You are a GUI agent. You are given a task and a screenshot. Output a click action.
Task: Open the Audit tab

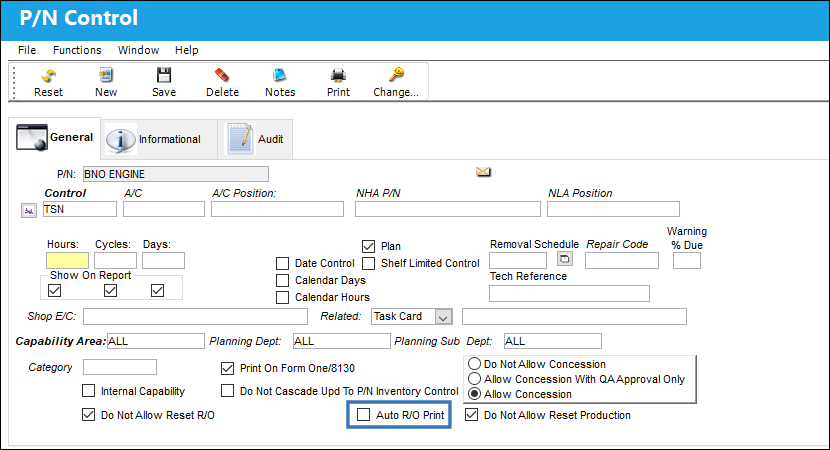(255, 139)
